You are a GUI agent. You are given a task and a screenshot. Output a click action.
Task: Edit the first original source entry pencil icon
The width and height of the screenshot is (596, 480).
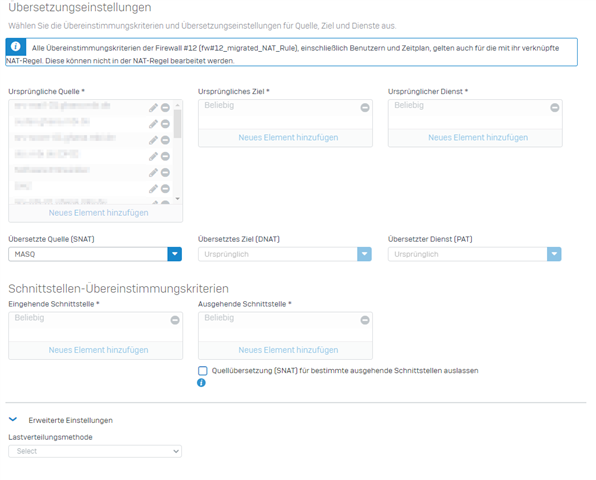coord(153,108)
